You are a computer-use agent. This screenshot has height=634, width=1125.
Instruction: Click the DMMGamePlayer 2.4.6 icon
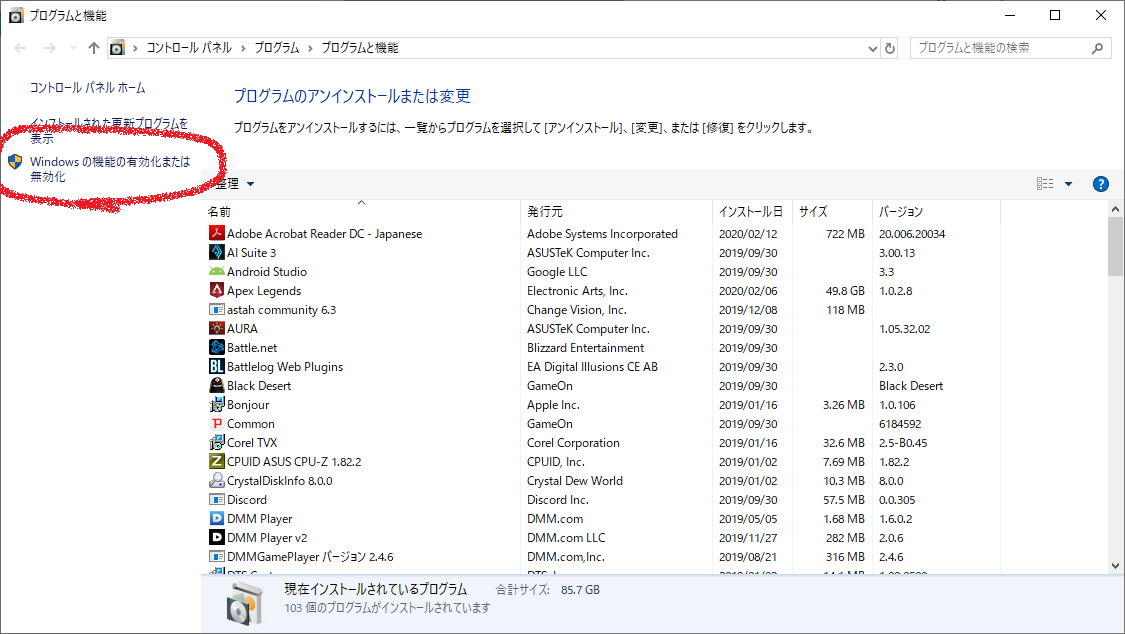(x=216, y=557)
